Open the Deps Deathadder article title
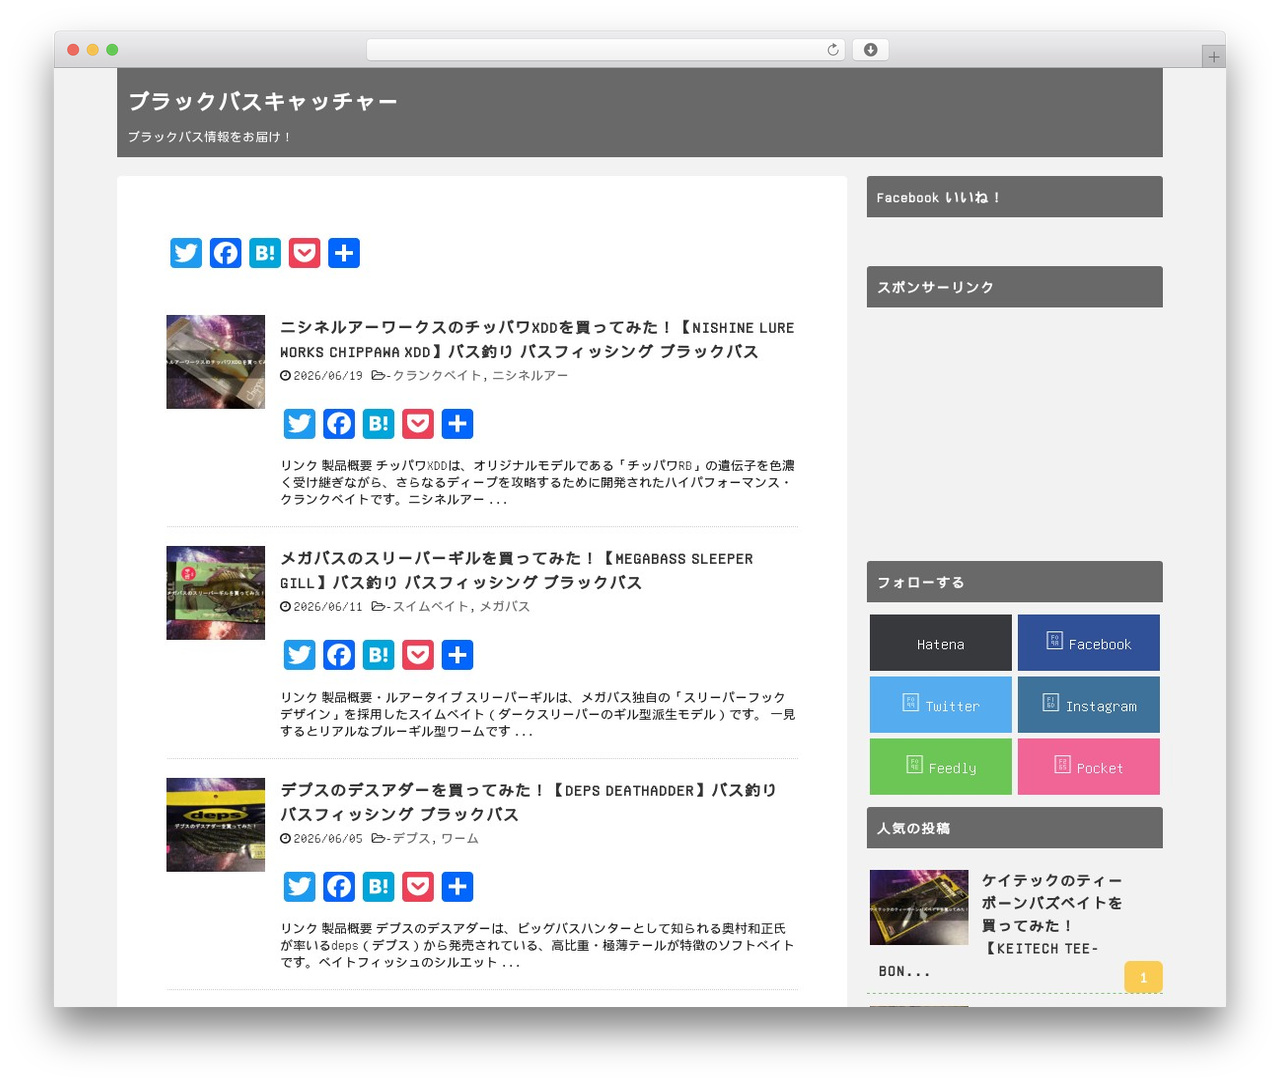The height and width of the screenshot is (1084, 1280). click(x=528, y=803)
